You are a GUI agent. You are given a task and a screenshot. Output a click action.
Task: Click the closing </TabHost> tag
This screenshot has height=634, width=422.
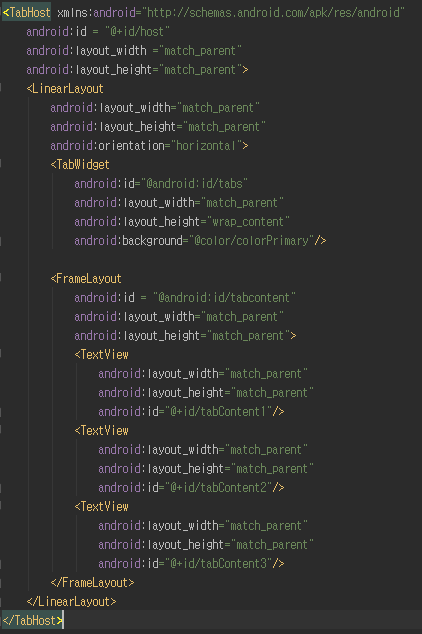tap(33, 621)
